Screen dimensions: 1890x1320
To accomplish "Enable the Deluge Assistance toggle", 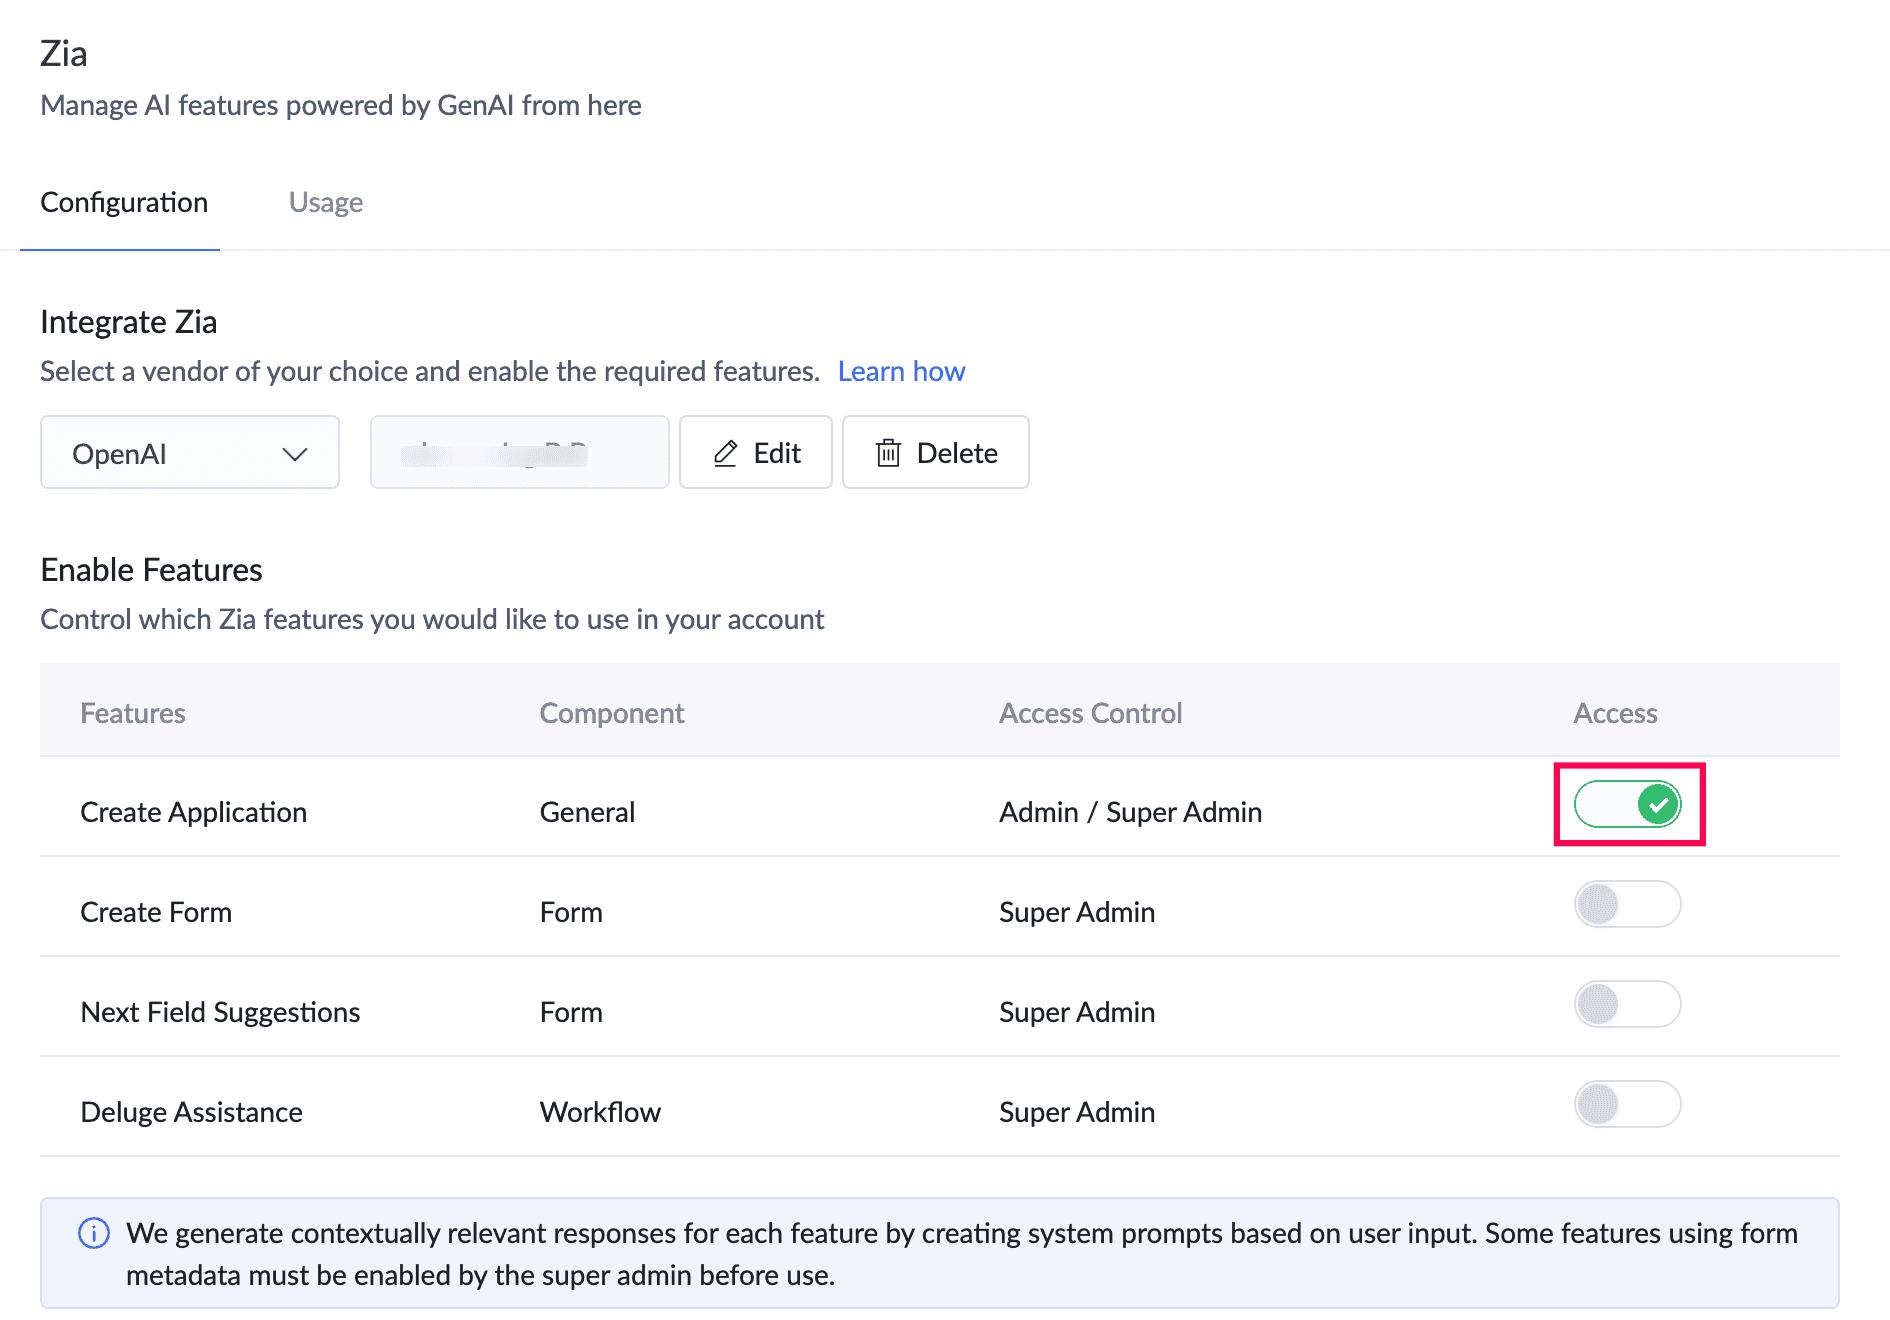I will click(1627, 1104).
